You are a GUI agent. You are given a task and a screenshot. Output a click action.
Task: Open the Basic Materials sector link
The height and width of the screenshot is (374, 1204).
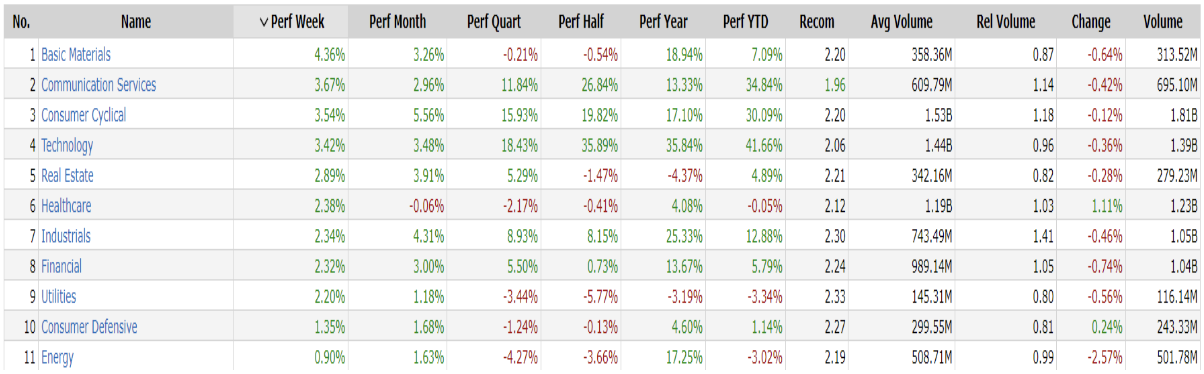76,55
